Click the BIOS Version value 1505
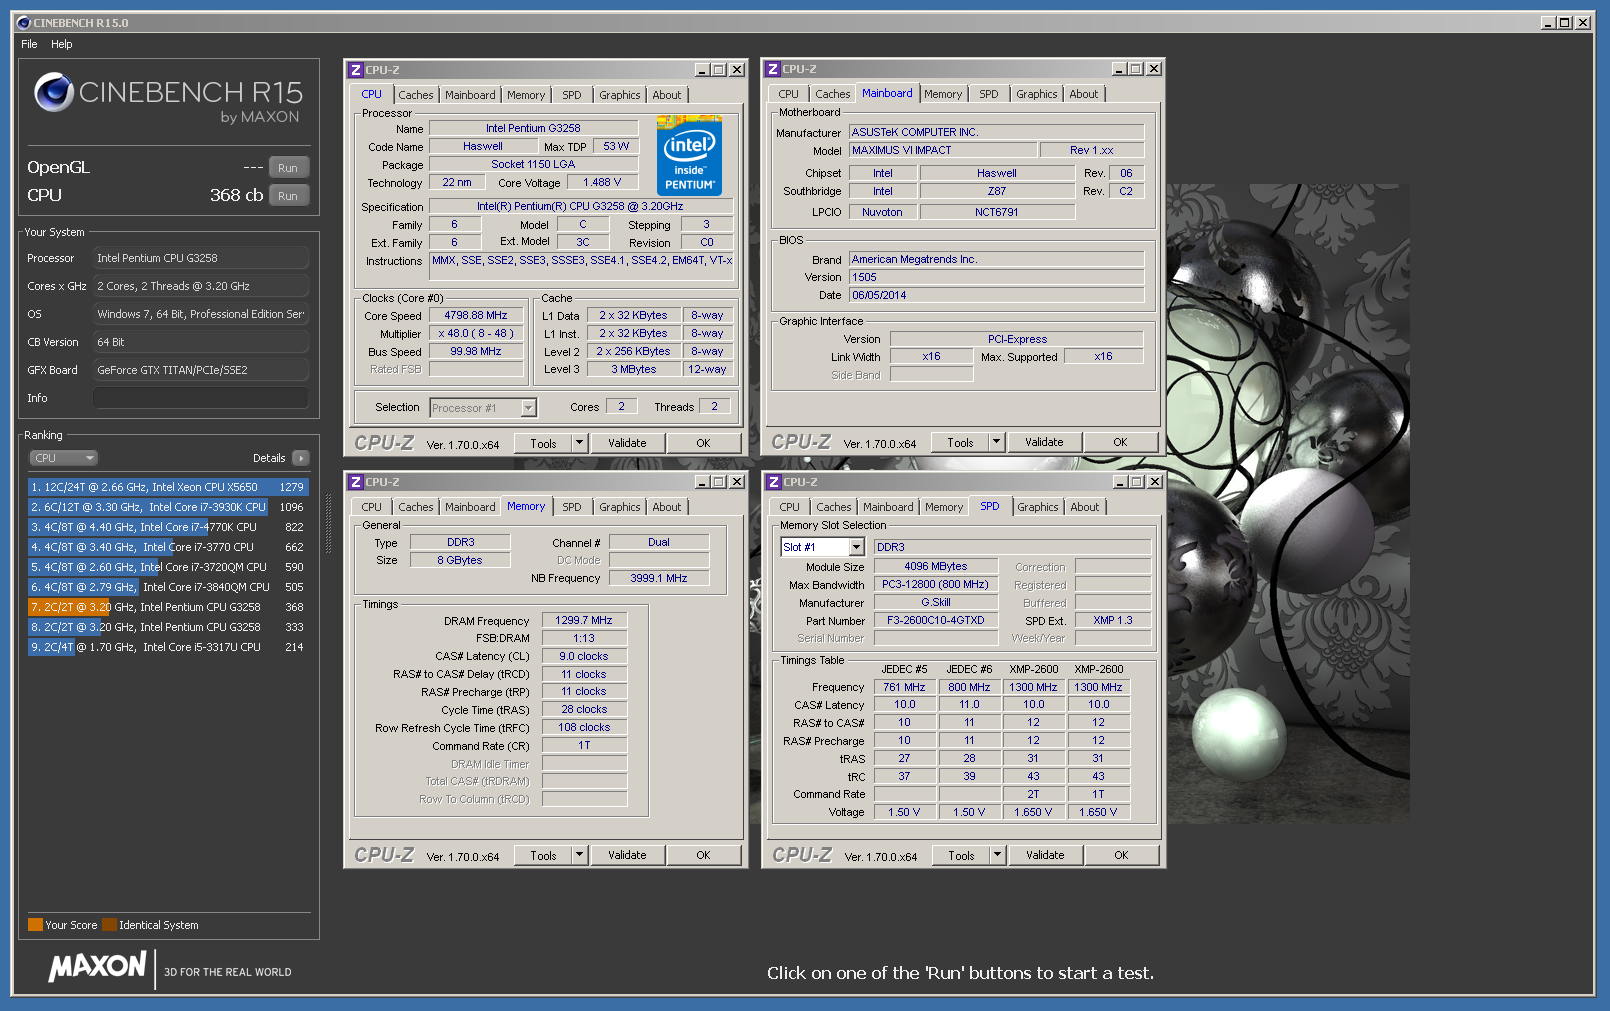1610x1011 pixels. click(996, 277)
